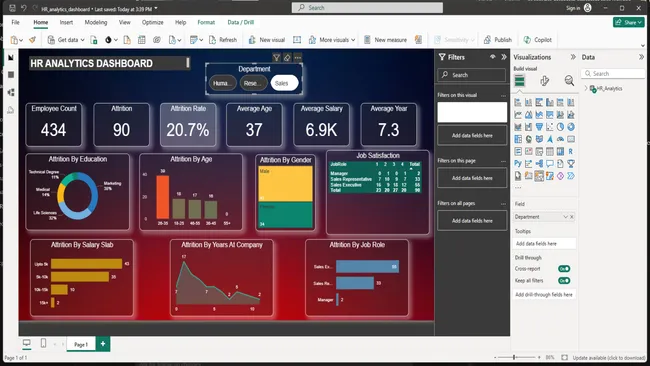Open the Data / Drill tab

point(240,22)
